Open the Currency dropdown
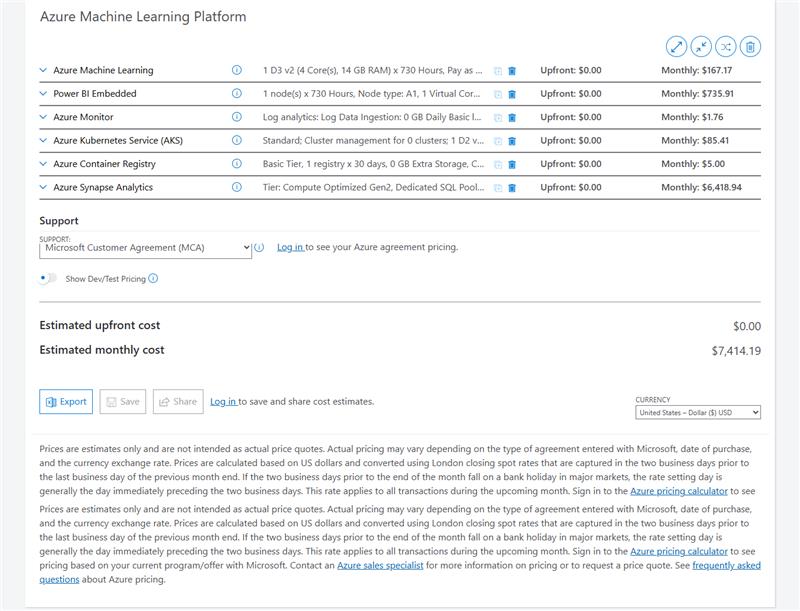Image resolution: width=800 pixels, height=611 pixels. (698, 412)
